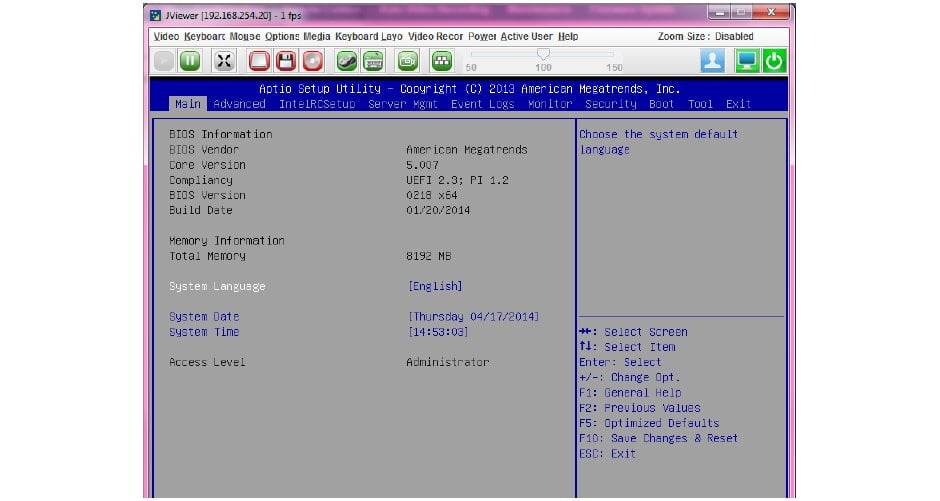
Task: Open the Keyboard menu
Action: click(204, 37)
